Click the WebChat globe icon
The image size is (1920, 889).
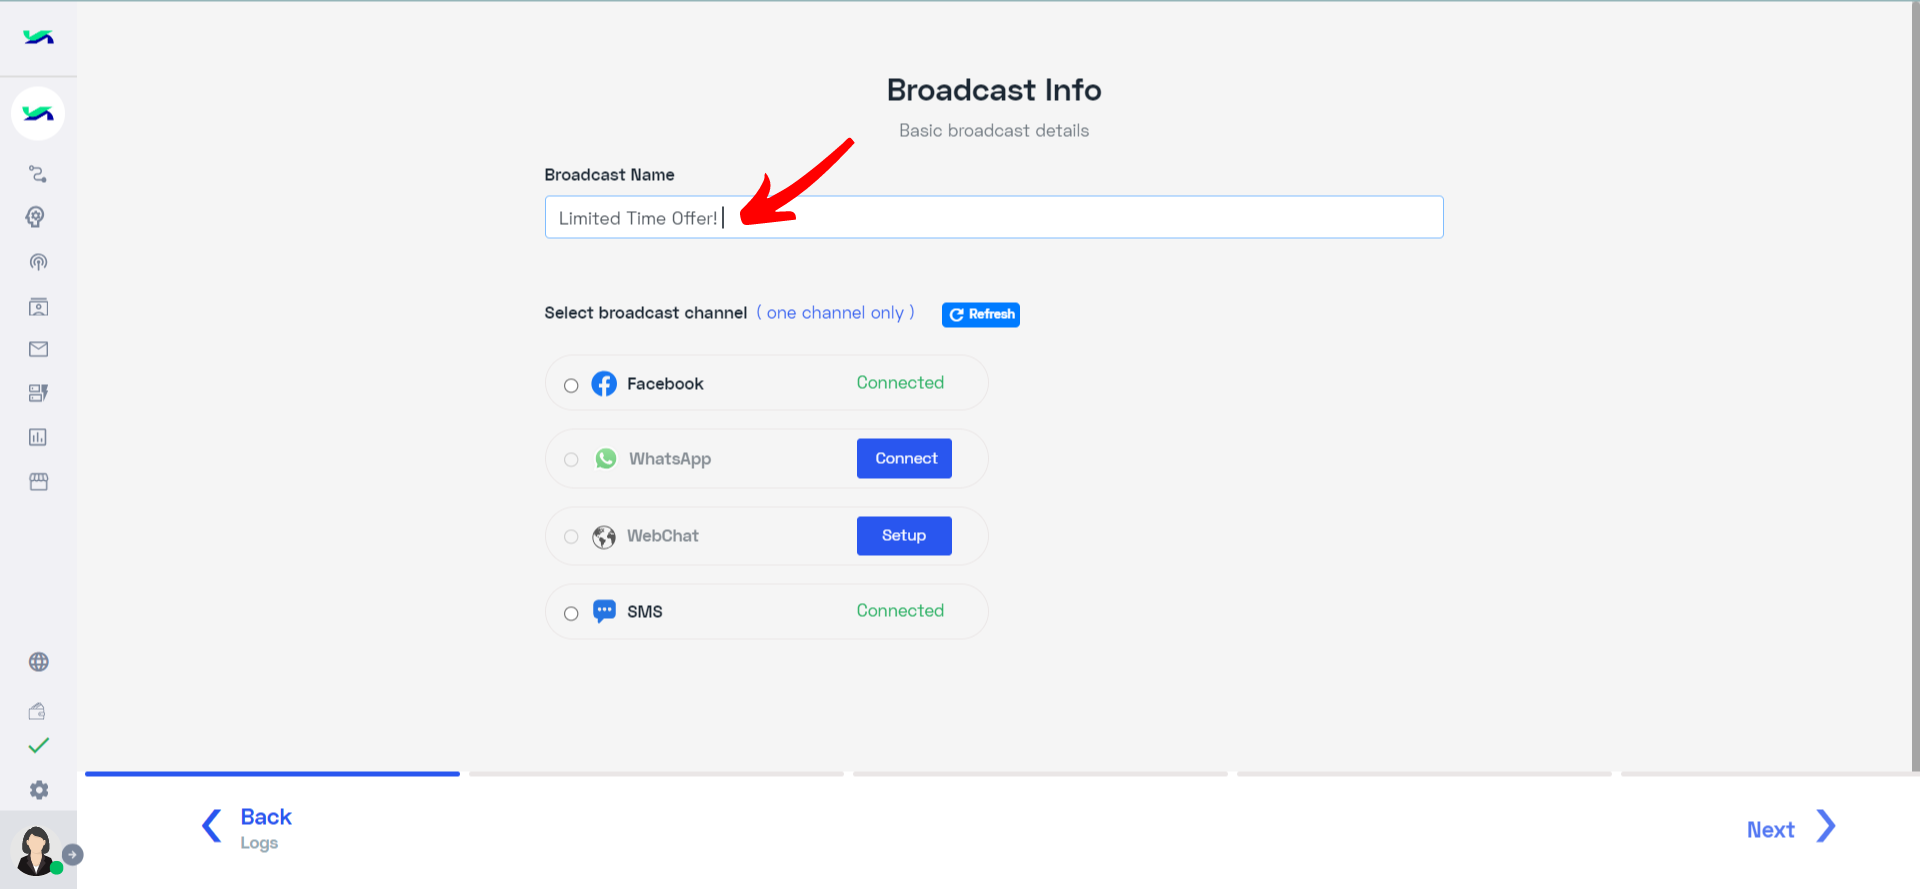604,537
